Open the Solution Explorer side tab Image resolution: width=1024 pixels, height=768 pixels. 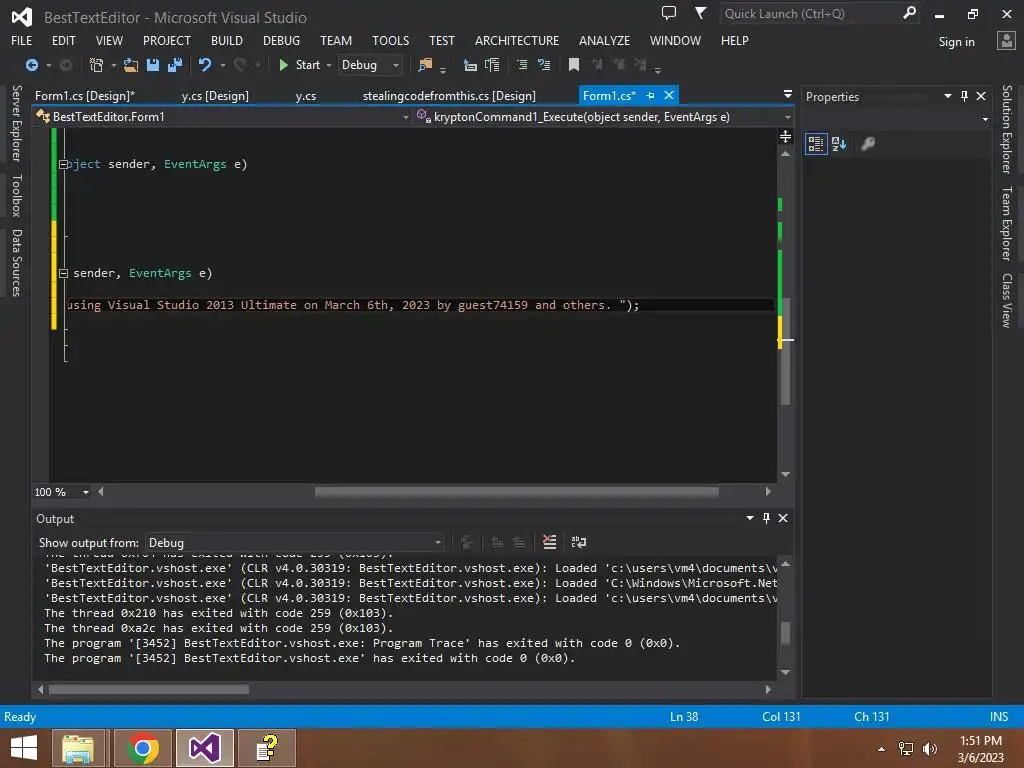coord(1006,129)
